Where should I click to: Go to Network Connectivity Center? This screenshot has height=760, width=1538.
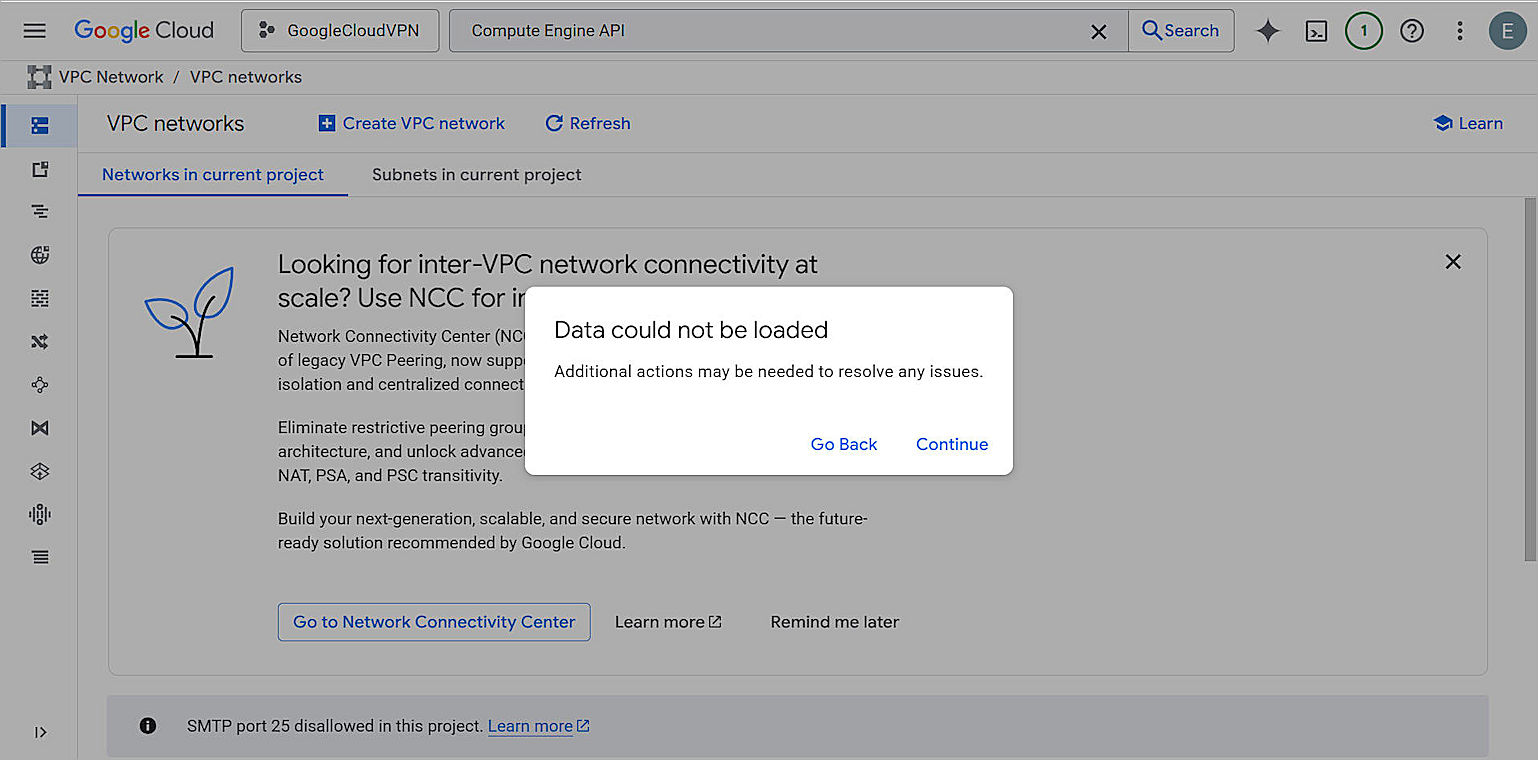point(434,621)
